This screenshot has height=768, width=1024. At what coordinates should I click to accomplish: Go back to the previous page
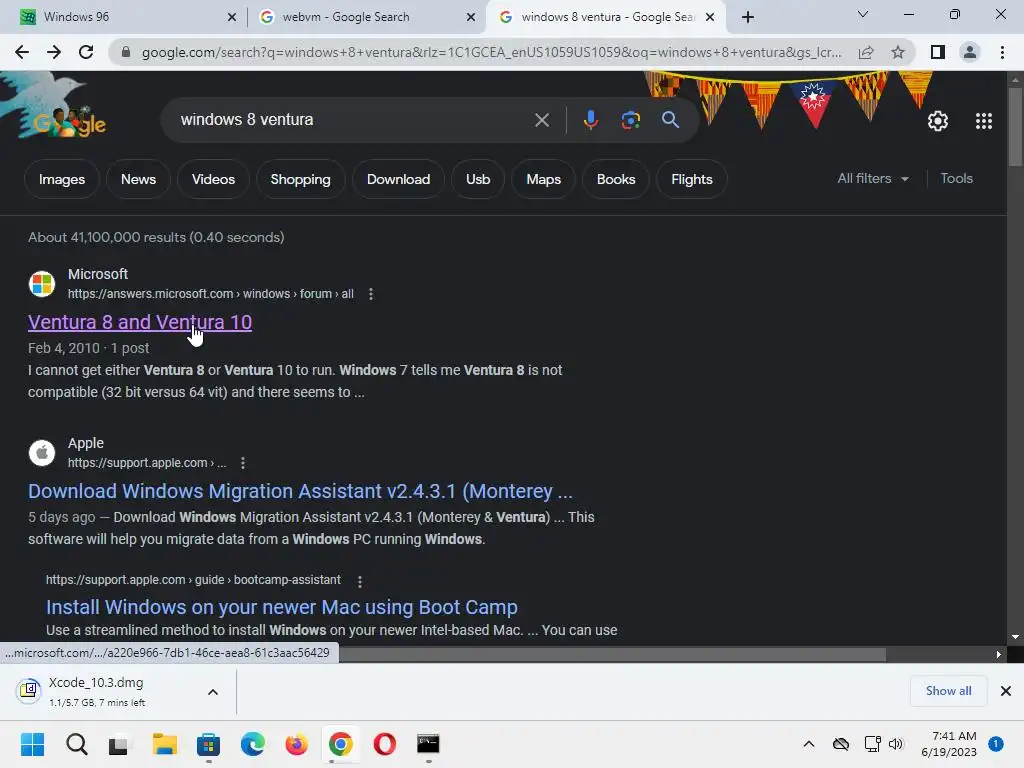coord(22,52)
